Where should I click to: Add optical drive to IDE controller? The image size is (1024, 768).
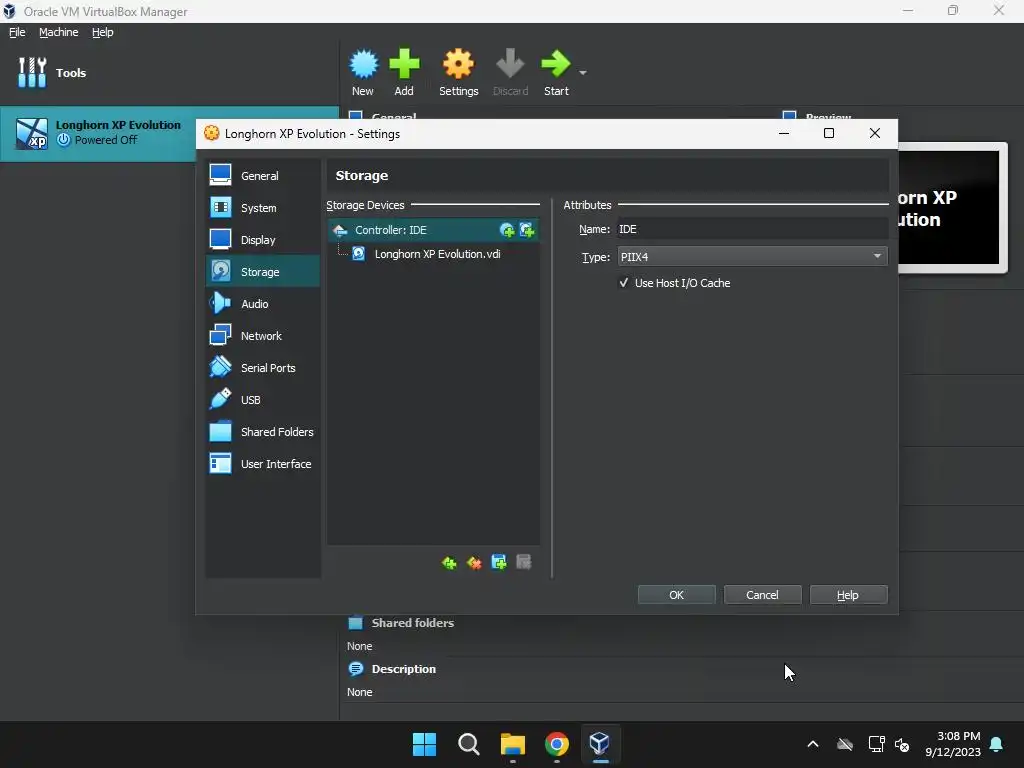point(507,230)
